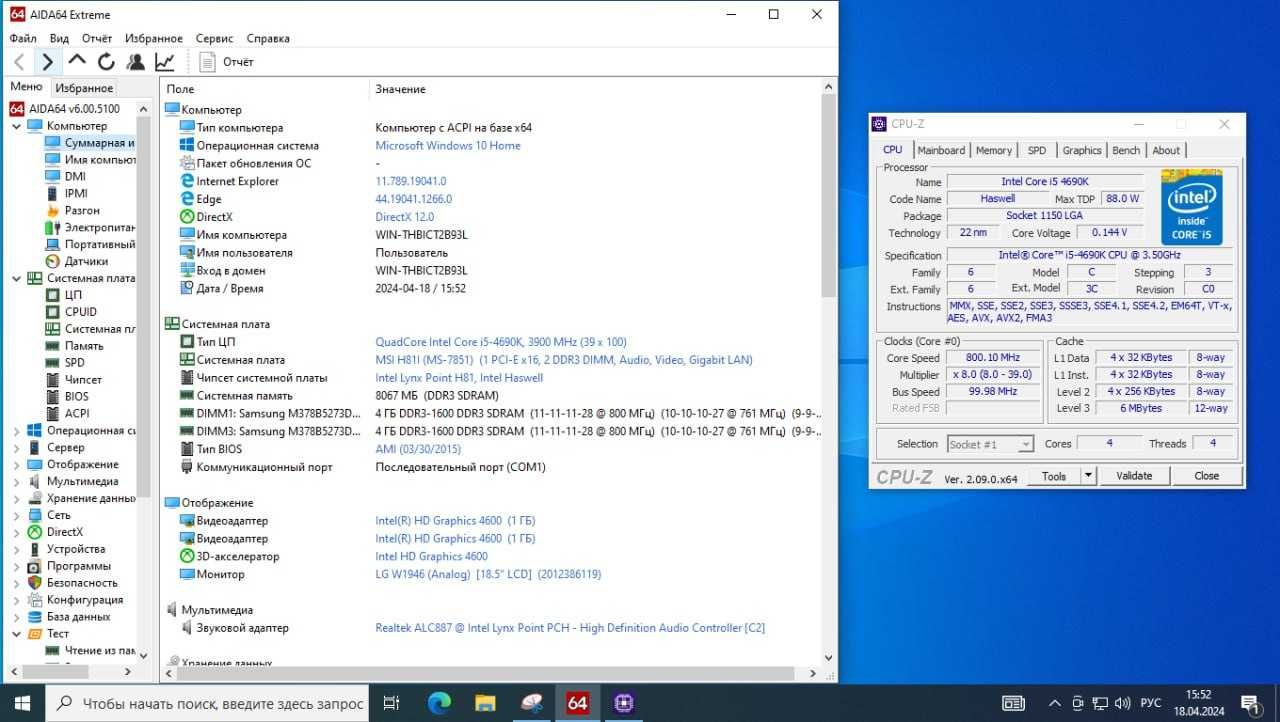Open the Справка menu

[268, 38]
